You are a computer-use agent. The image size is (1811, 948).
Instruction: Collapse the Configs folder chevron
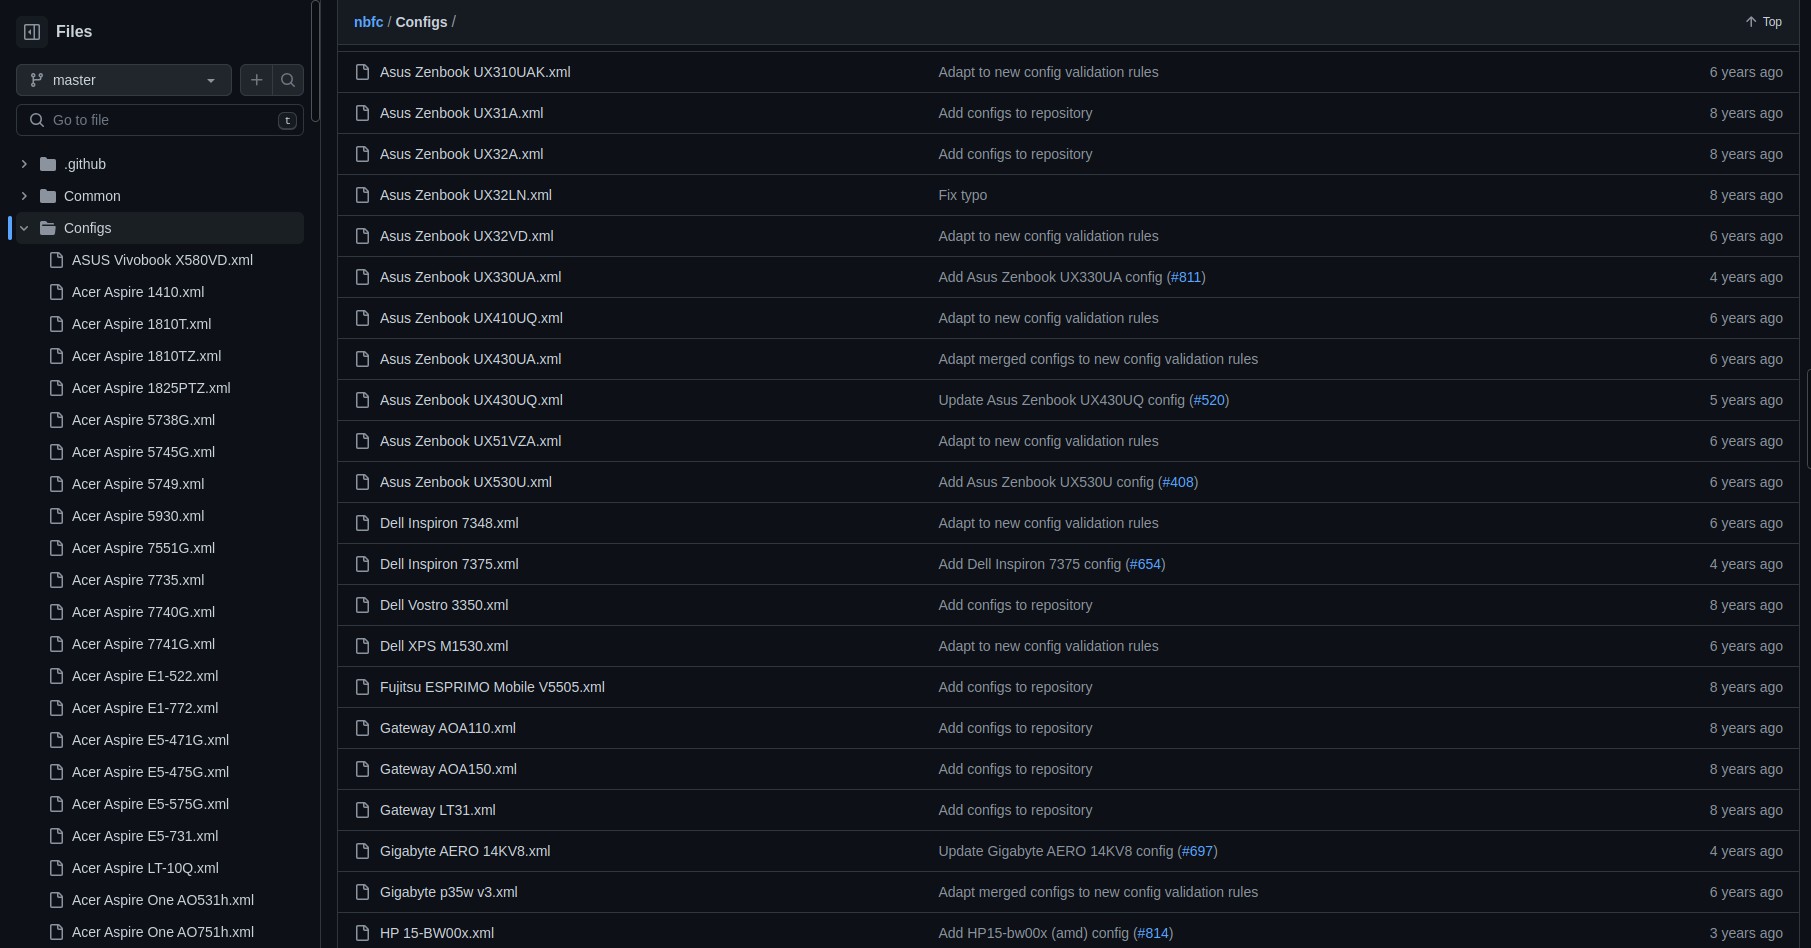[x=24, y=228]
